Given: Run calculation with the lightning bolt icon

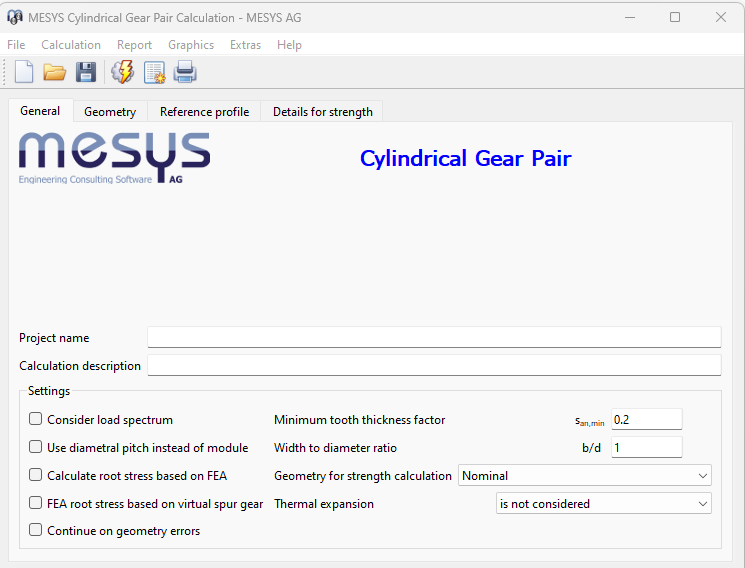Looking at the screenshot, I should pyautogui.click(x=122, y=72).
